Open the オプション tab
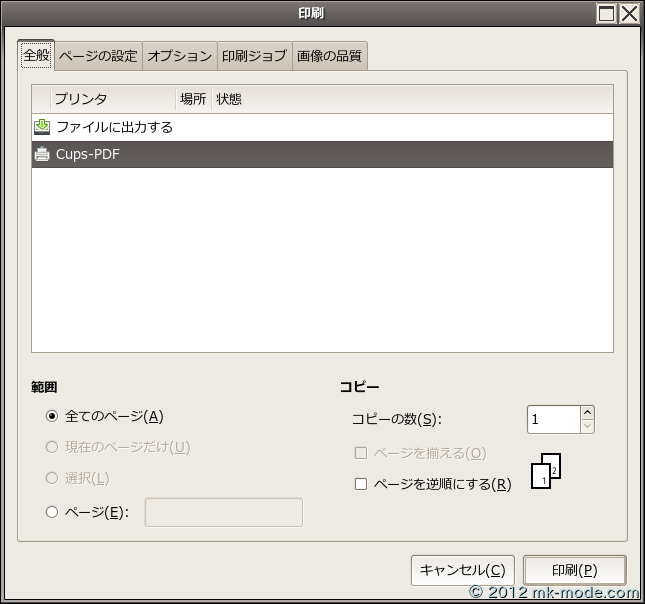The height and width of the screenshot is (604, 645). (180, 56)
